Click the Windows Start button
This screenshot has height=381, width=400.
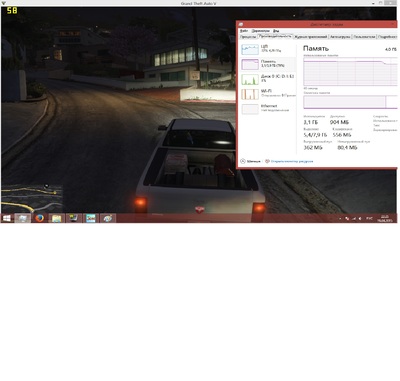(x=6, y=218)
